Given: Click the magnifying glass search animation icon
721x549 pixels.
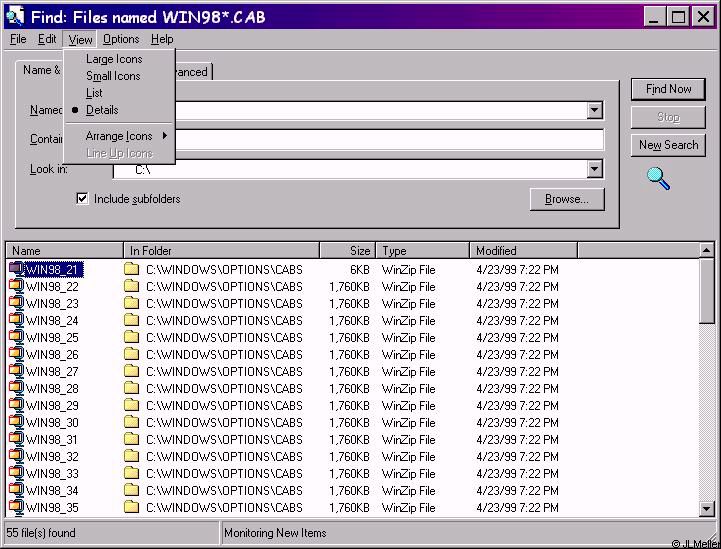Looking at the screenshot, I should pos(658,178).
